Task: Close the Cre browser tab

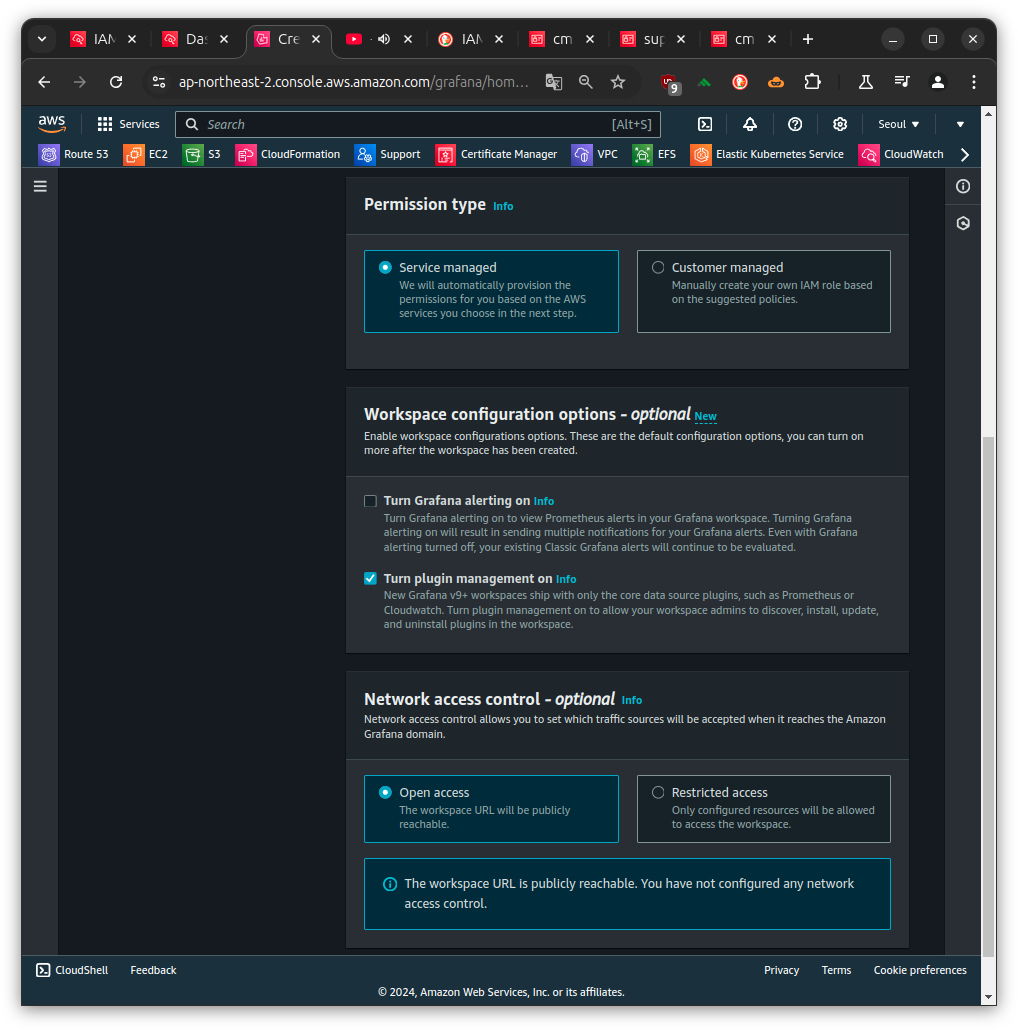Action: [316, 39]
